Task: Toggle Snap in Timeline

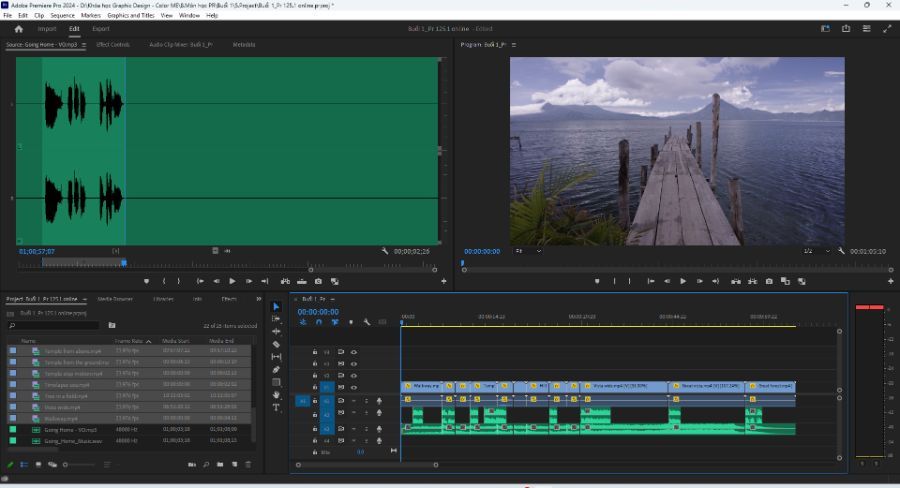Action: (x=319, y=322)
